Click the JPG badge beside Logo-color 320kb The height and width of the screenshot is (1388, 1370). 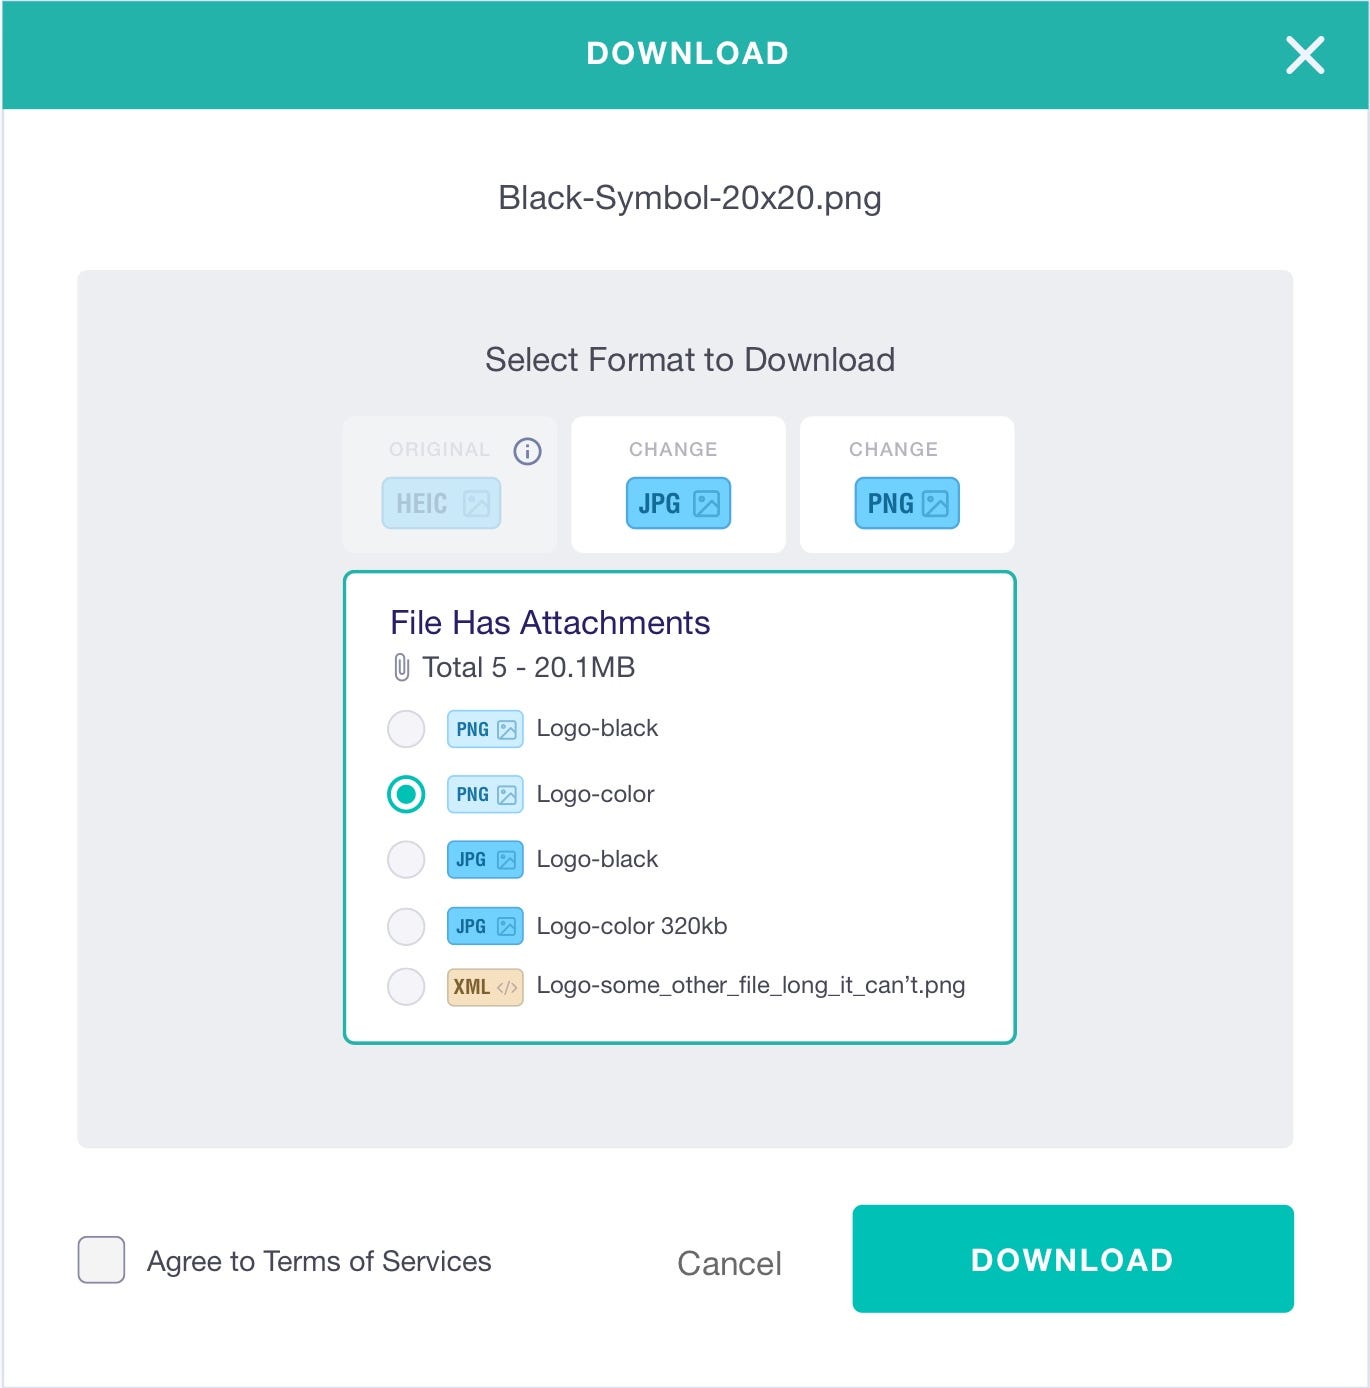(484, 926)
